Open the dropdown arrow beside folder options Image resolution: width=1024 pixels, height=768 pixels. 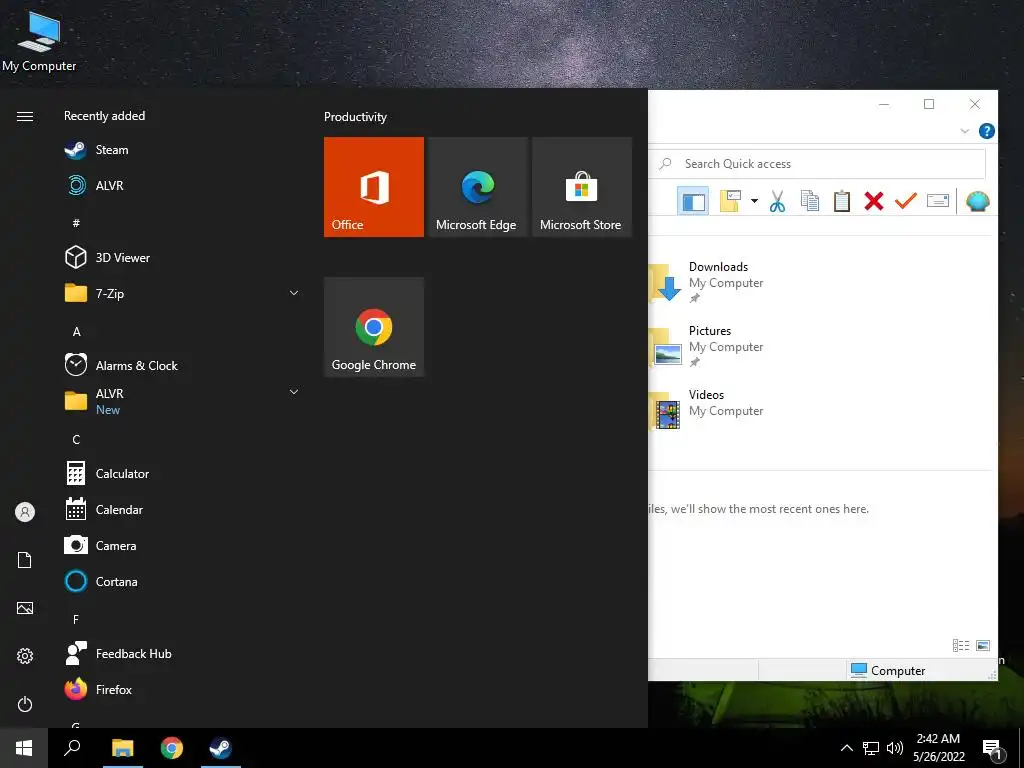[754, 201]
